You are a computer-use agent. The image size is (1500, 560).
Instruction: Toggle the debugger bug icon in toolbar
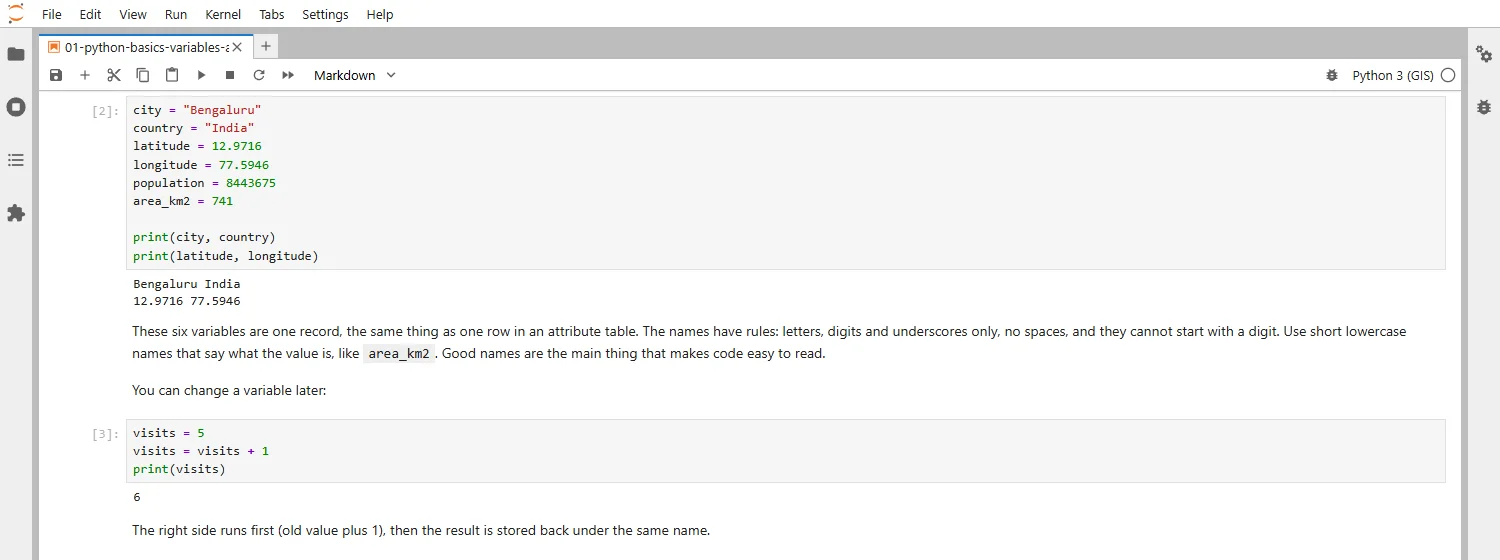coord(1331,75)
